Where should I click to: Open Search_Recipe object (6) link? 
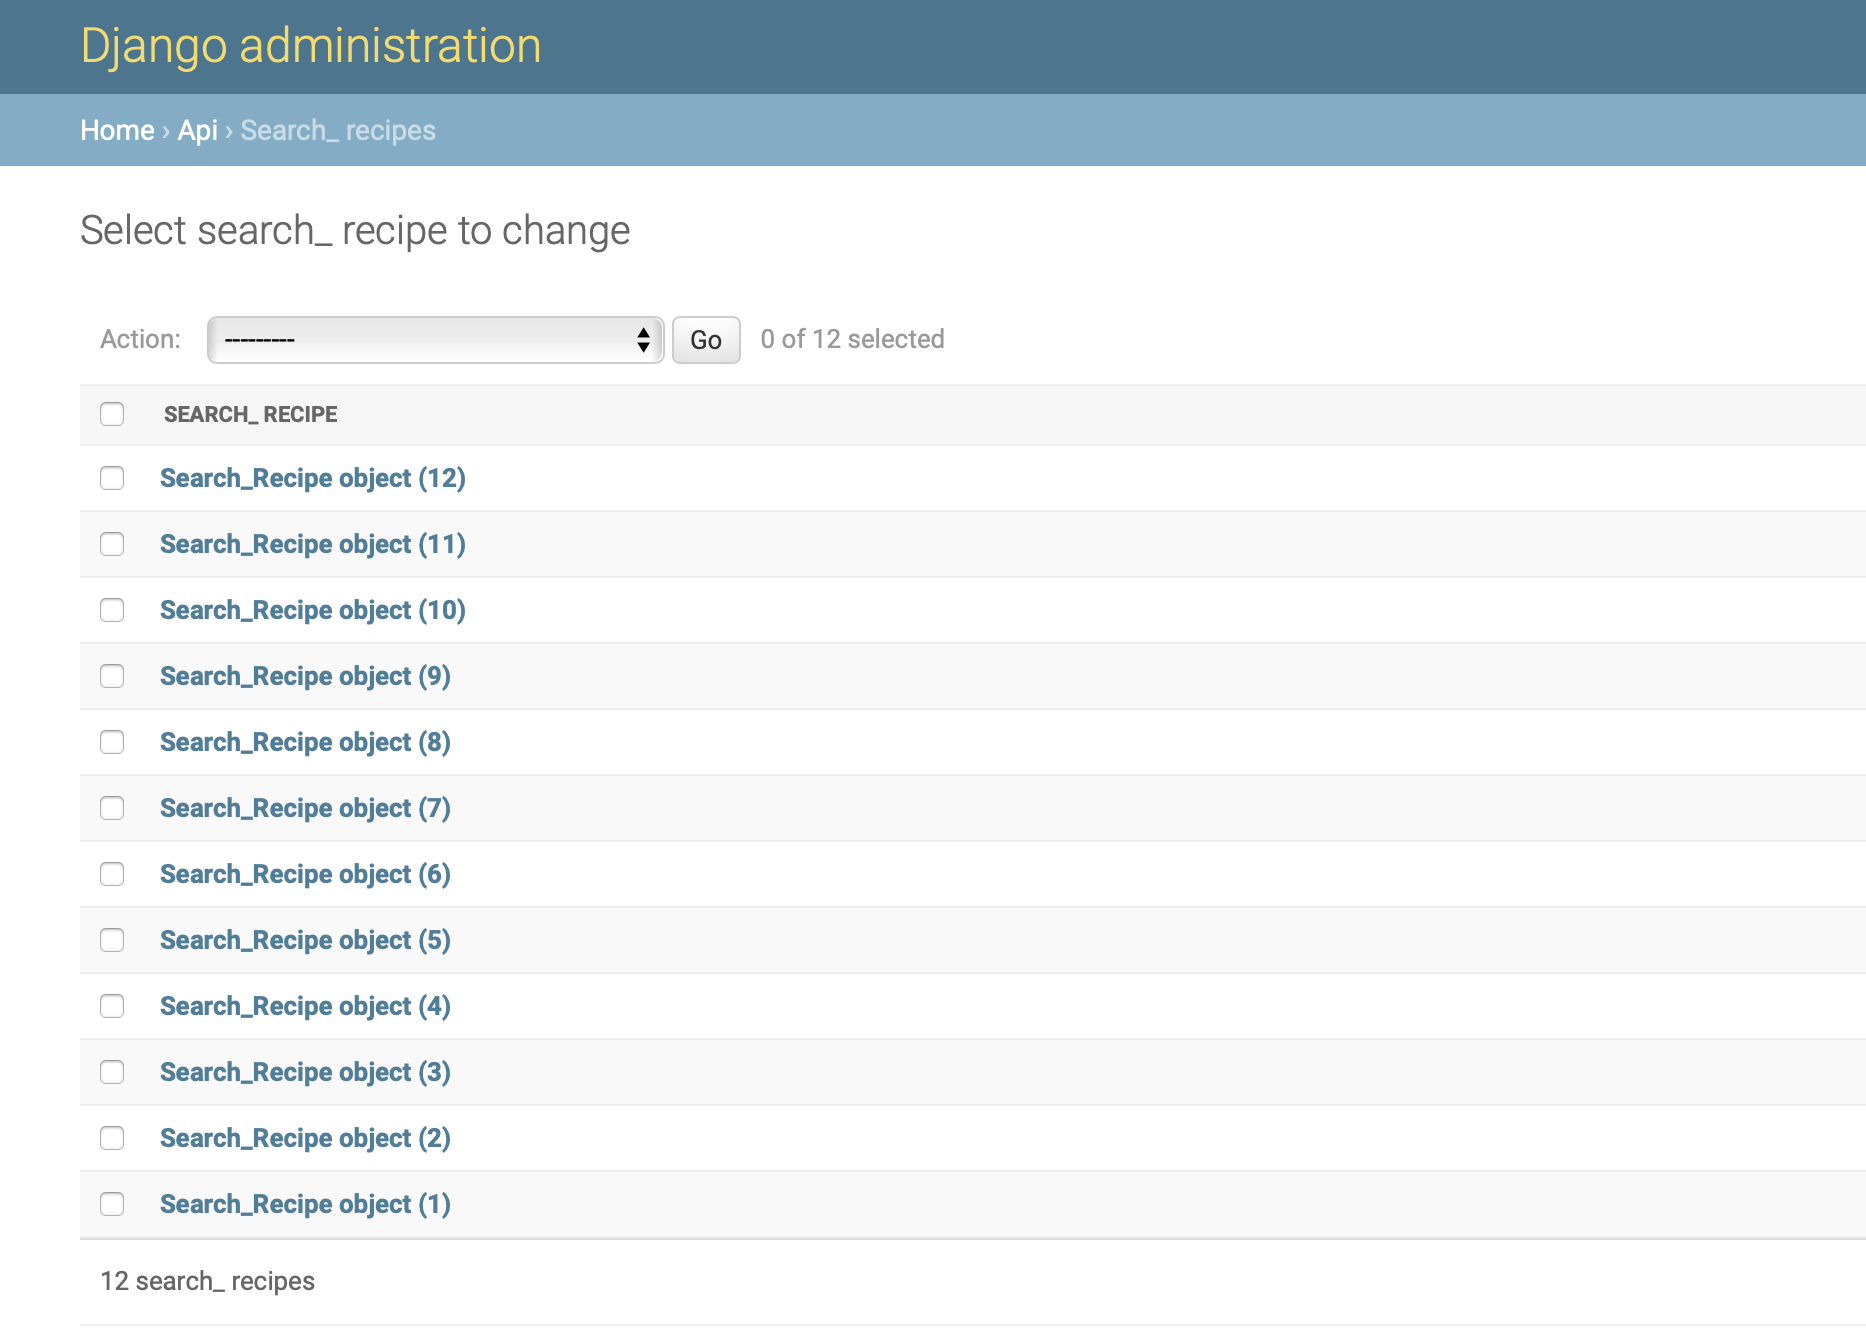point(305,874)
